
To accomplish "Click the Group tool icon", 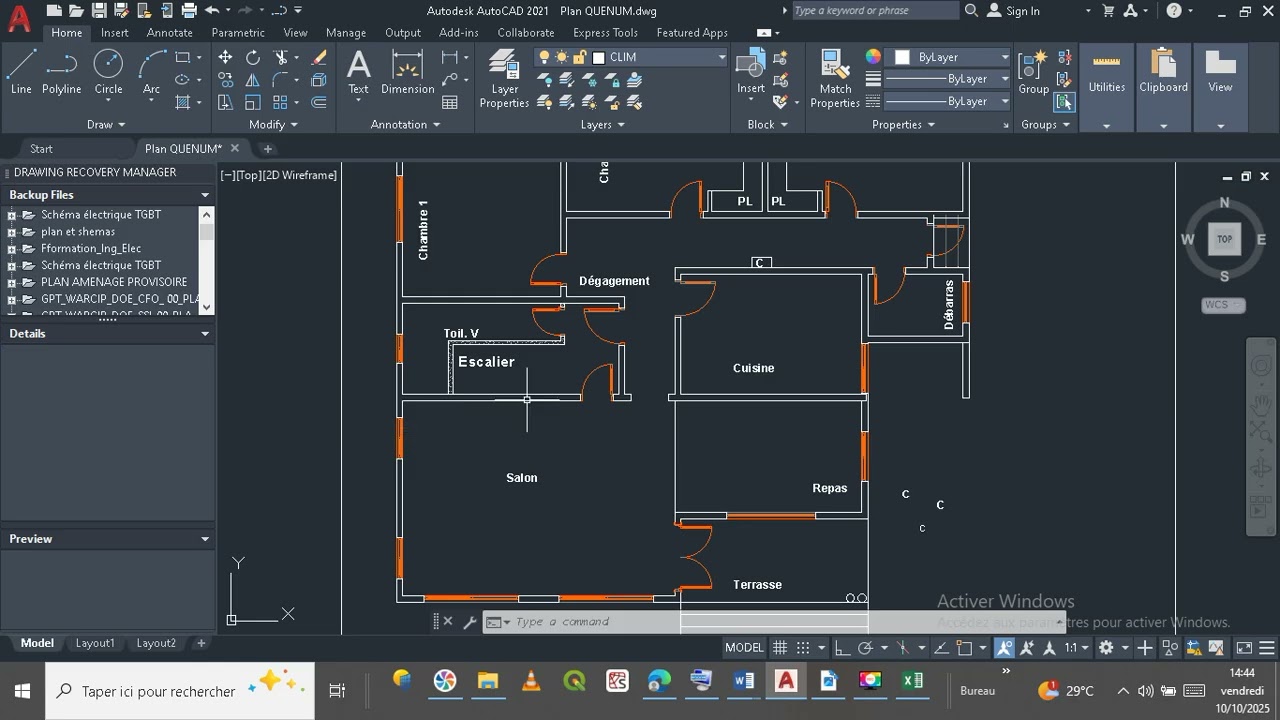I will pos(1033,71).
